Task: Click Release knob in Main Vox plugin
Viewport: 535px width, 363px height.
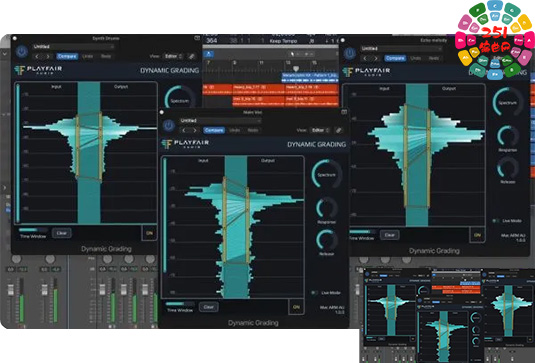Action: (327, 240)
